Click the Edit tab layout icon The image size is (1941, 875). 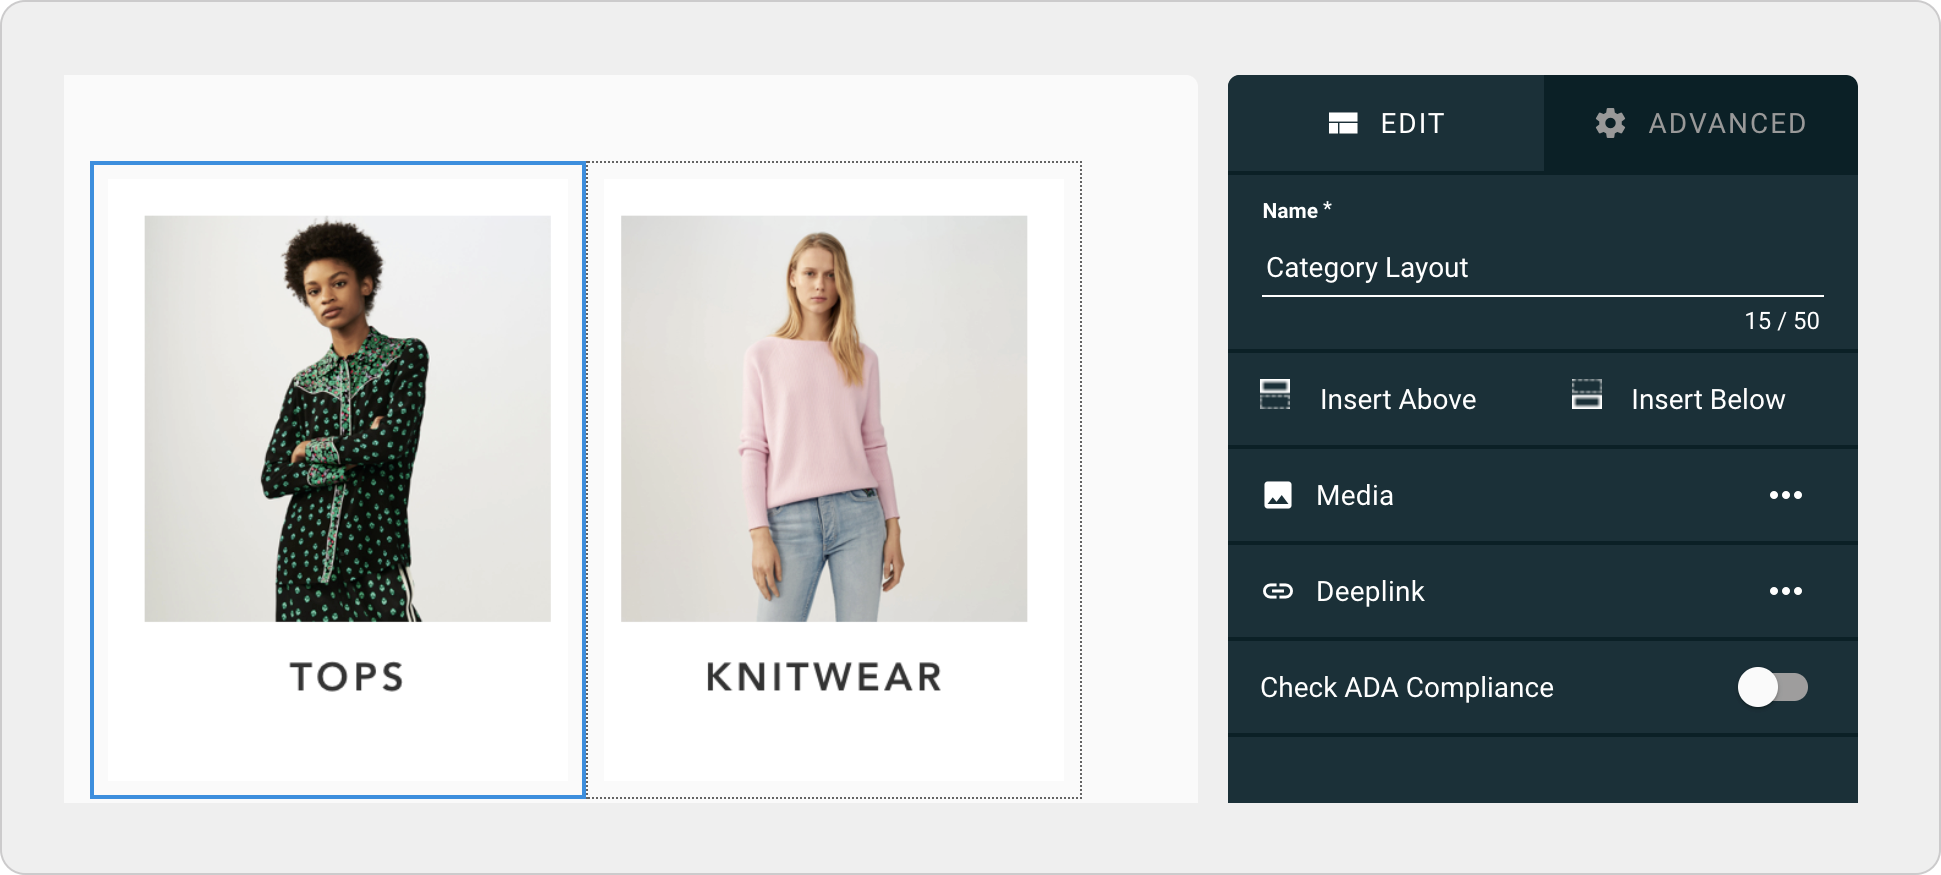1343,123
